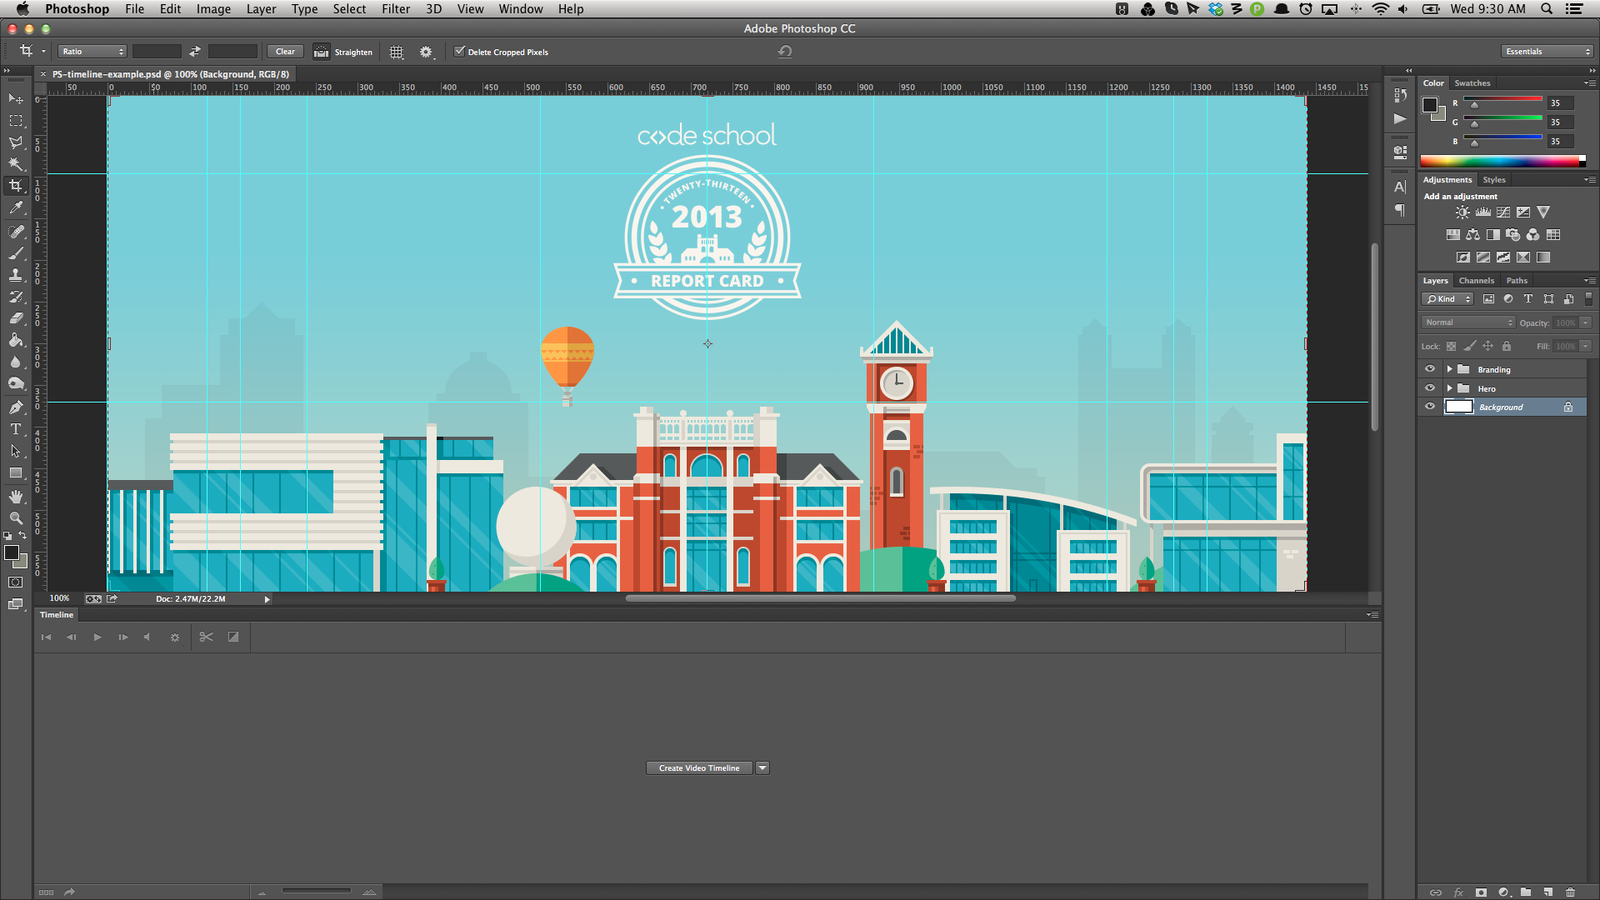This screenshot has width=1600, height=900.
Task: Select the Pen tool
Action: point(16,407)
